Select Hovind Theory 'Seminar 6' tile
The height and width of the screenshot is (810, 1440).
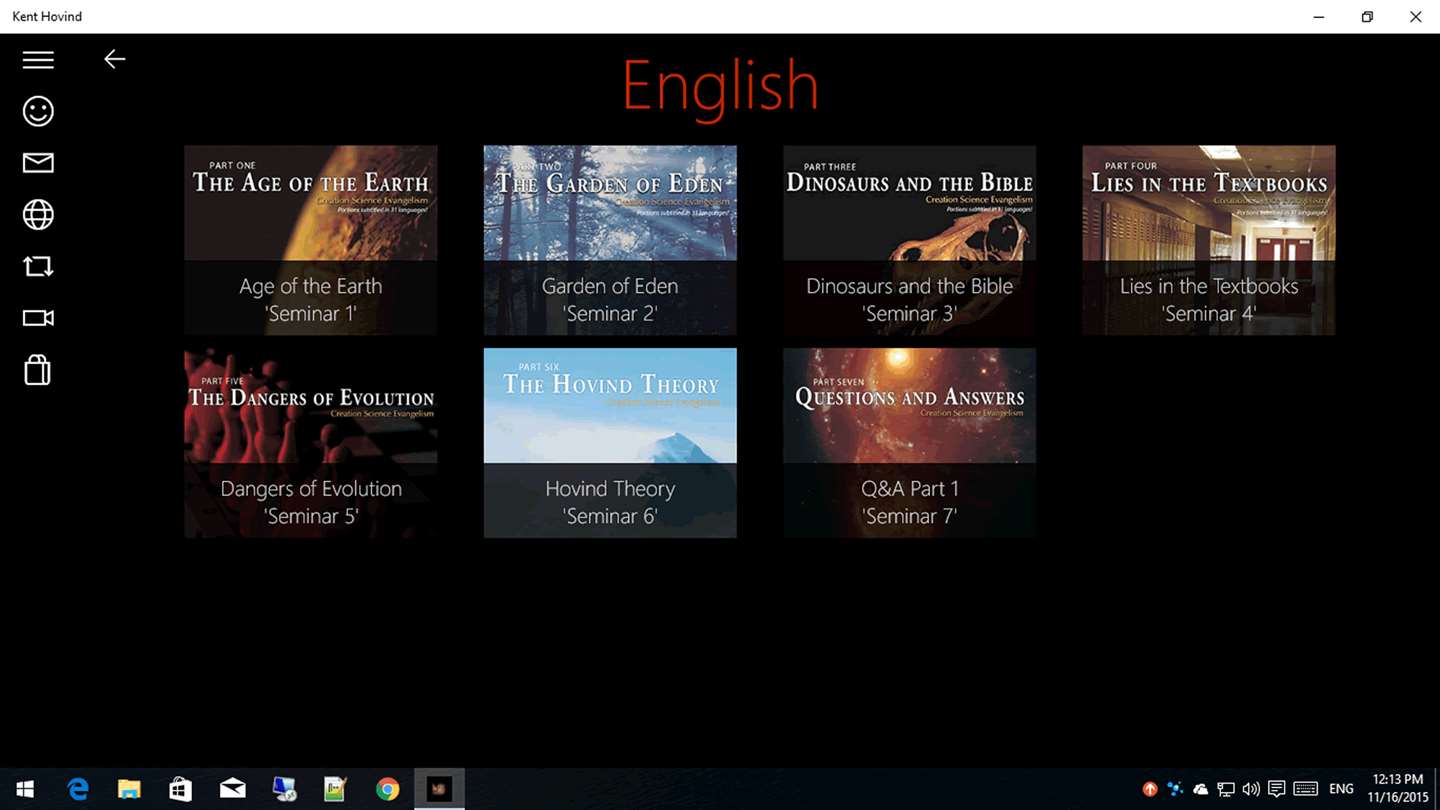coord(610,443)
